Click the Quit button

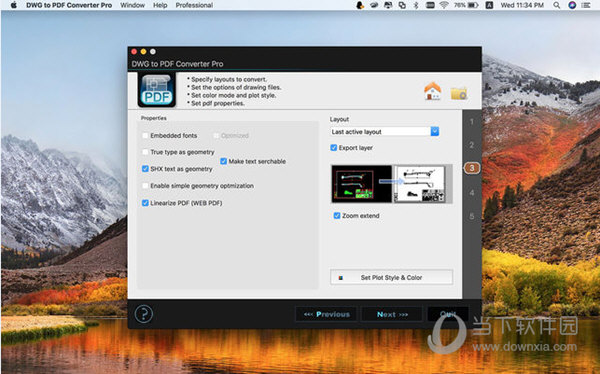click(448, 314)
